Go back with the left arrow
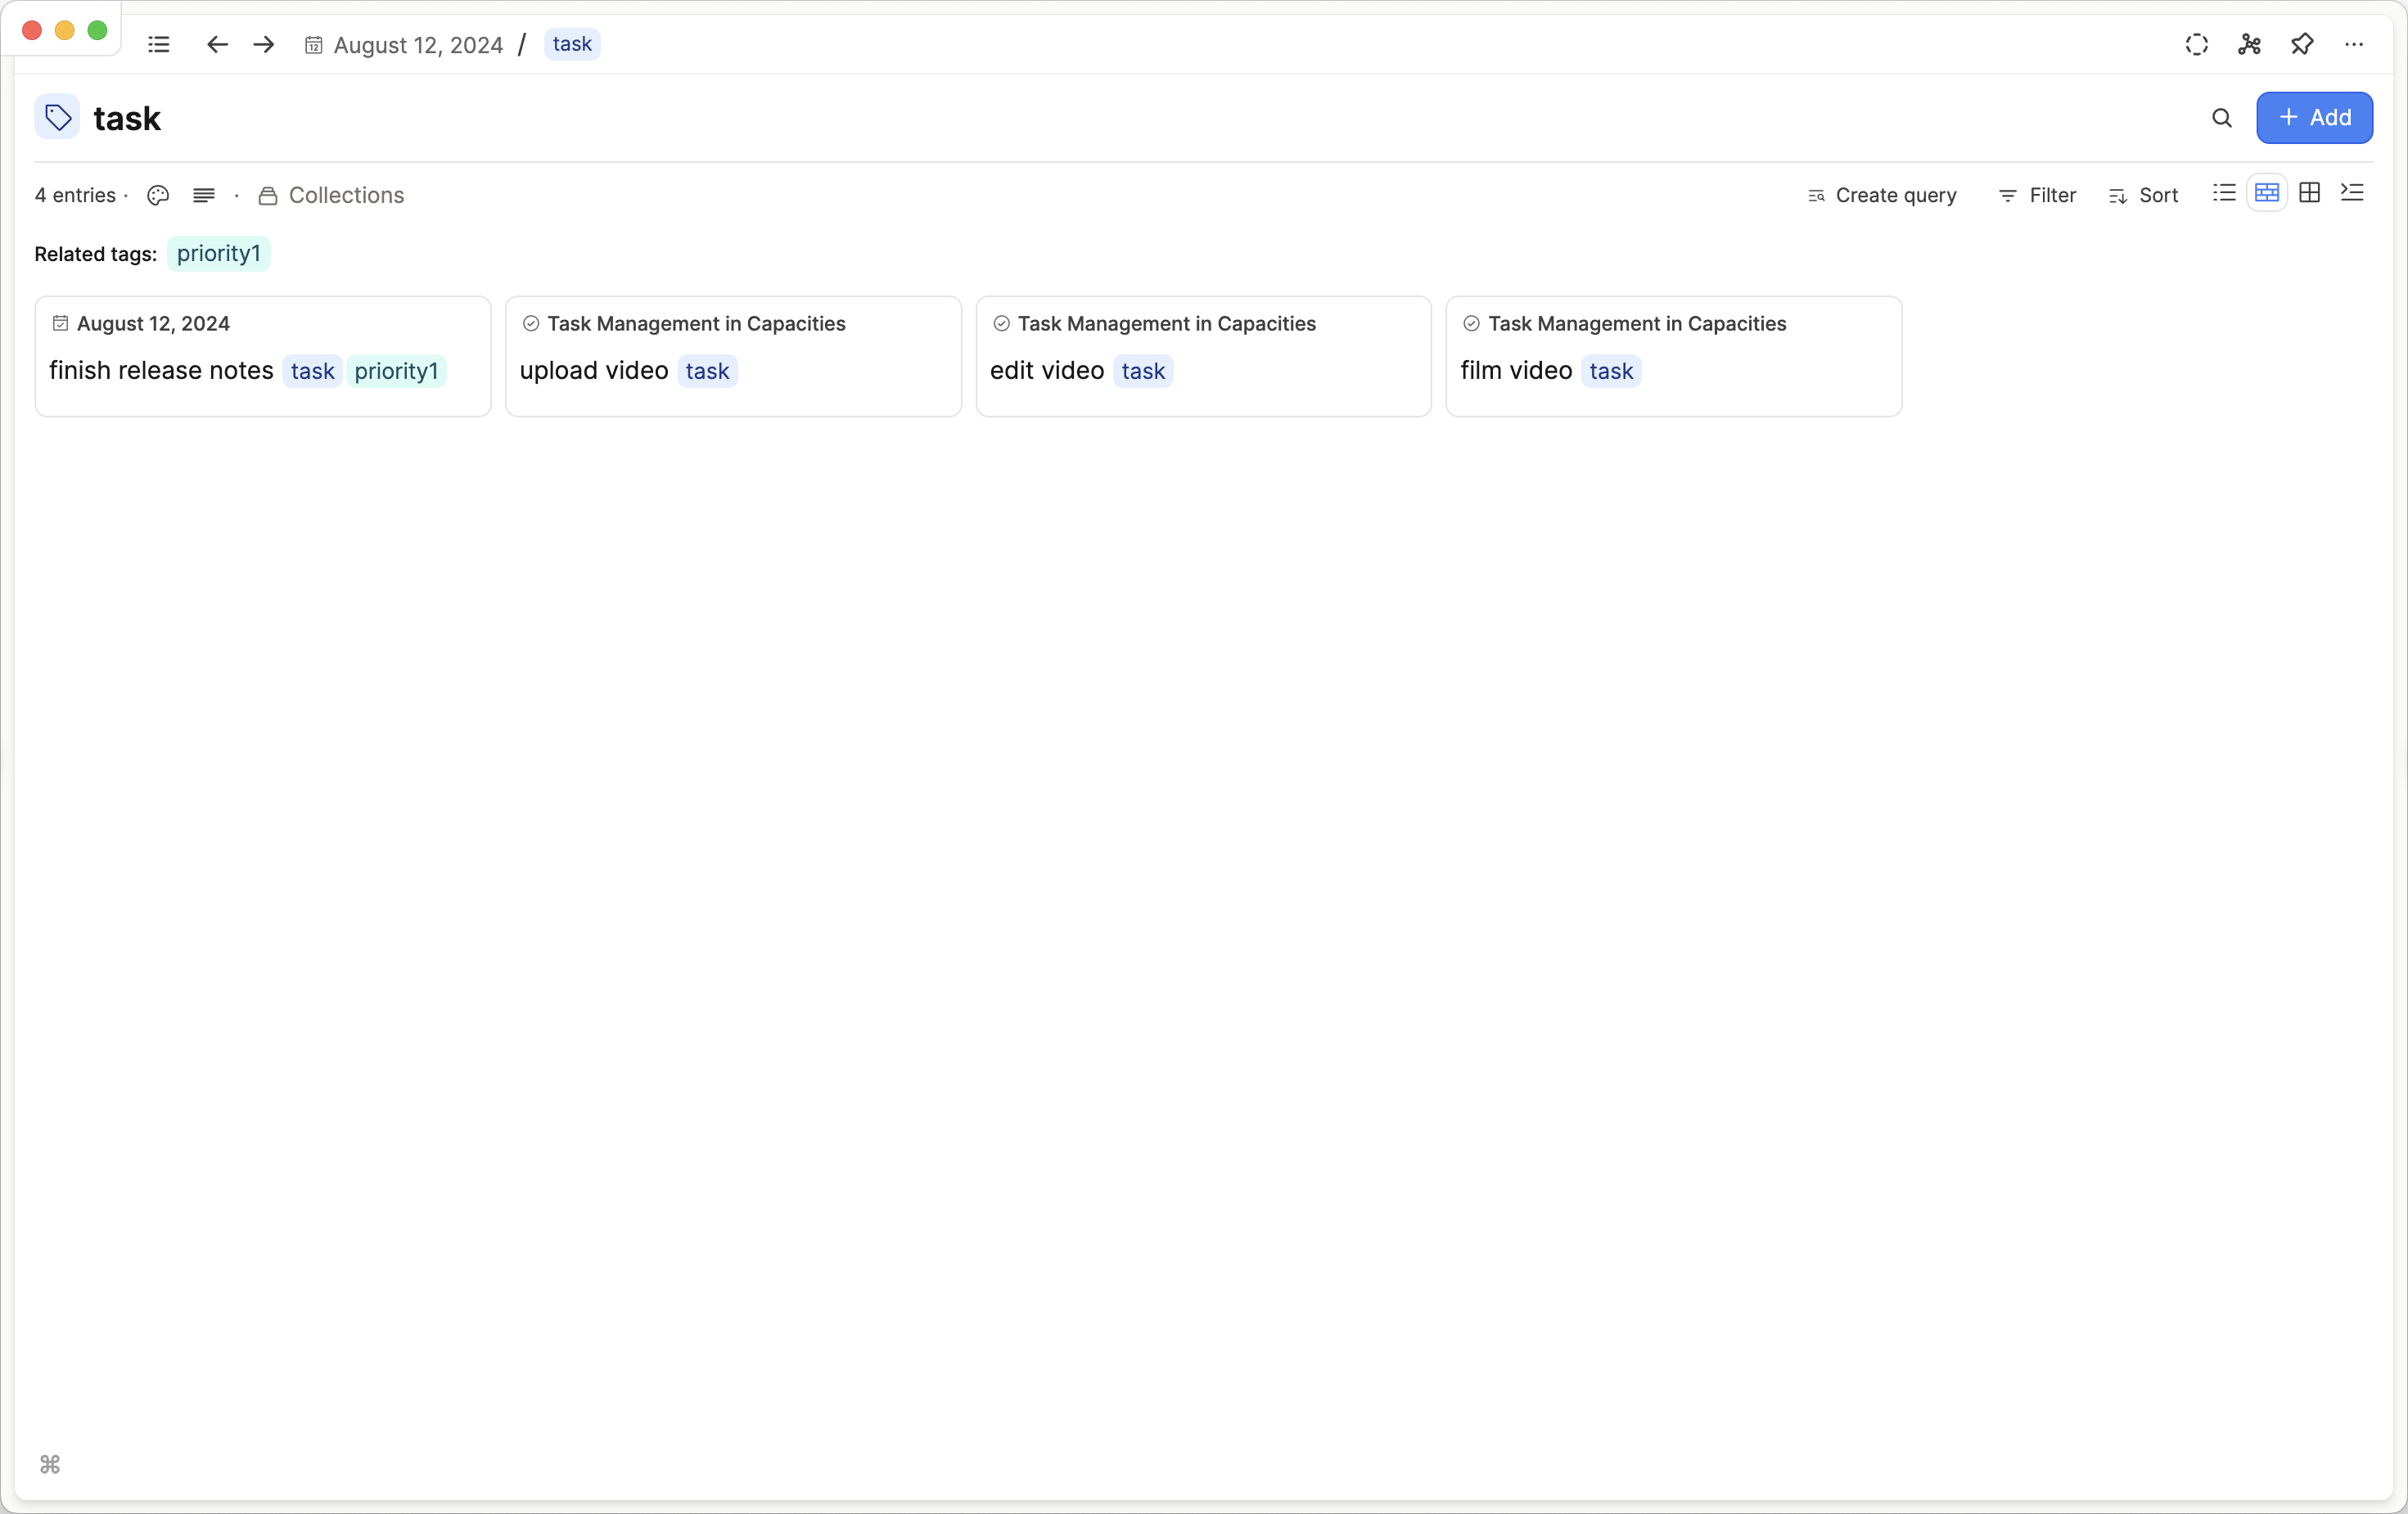Image resolution: width=2408 pixels, height=1514 pixels. [217, 44]
